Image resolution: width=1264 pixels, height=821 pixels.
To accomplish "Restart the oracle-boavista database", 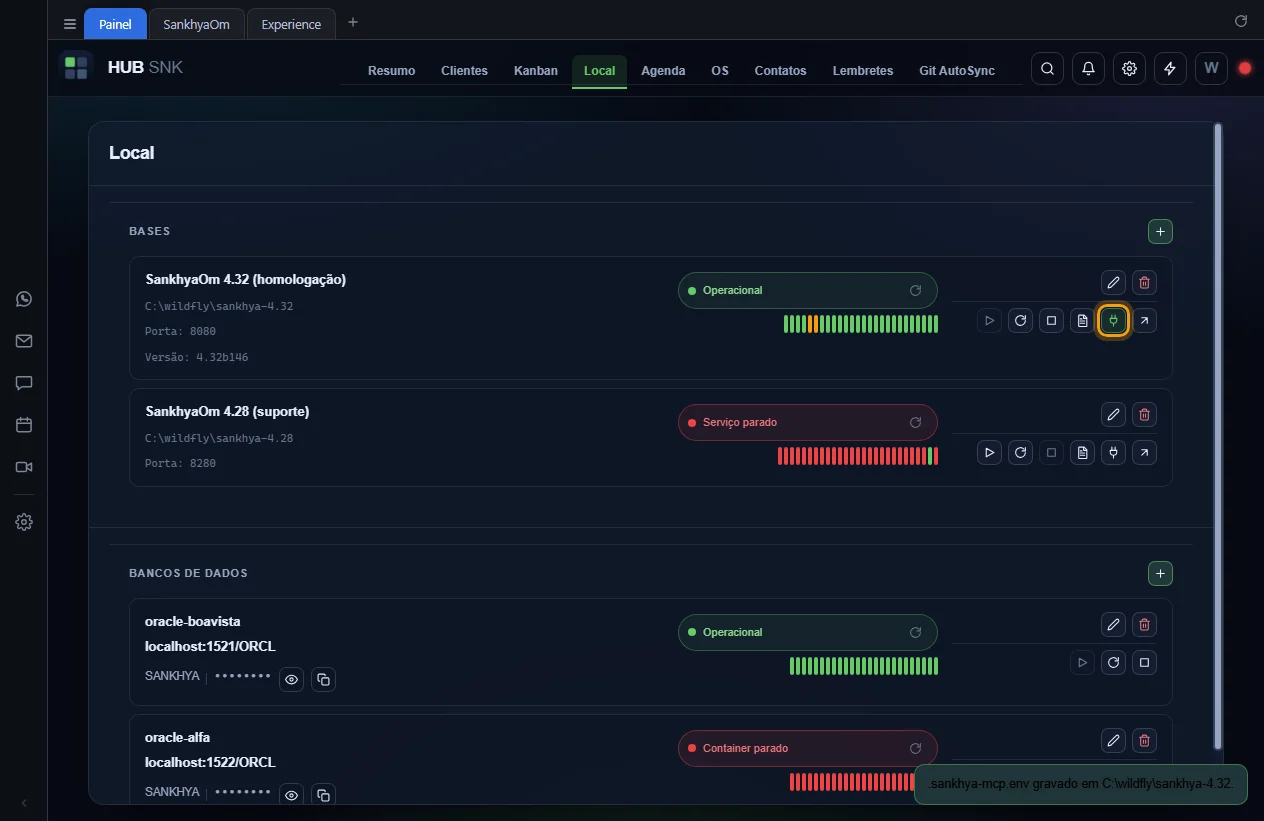I will pos(1113,663).
